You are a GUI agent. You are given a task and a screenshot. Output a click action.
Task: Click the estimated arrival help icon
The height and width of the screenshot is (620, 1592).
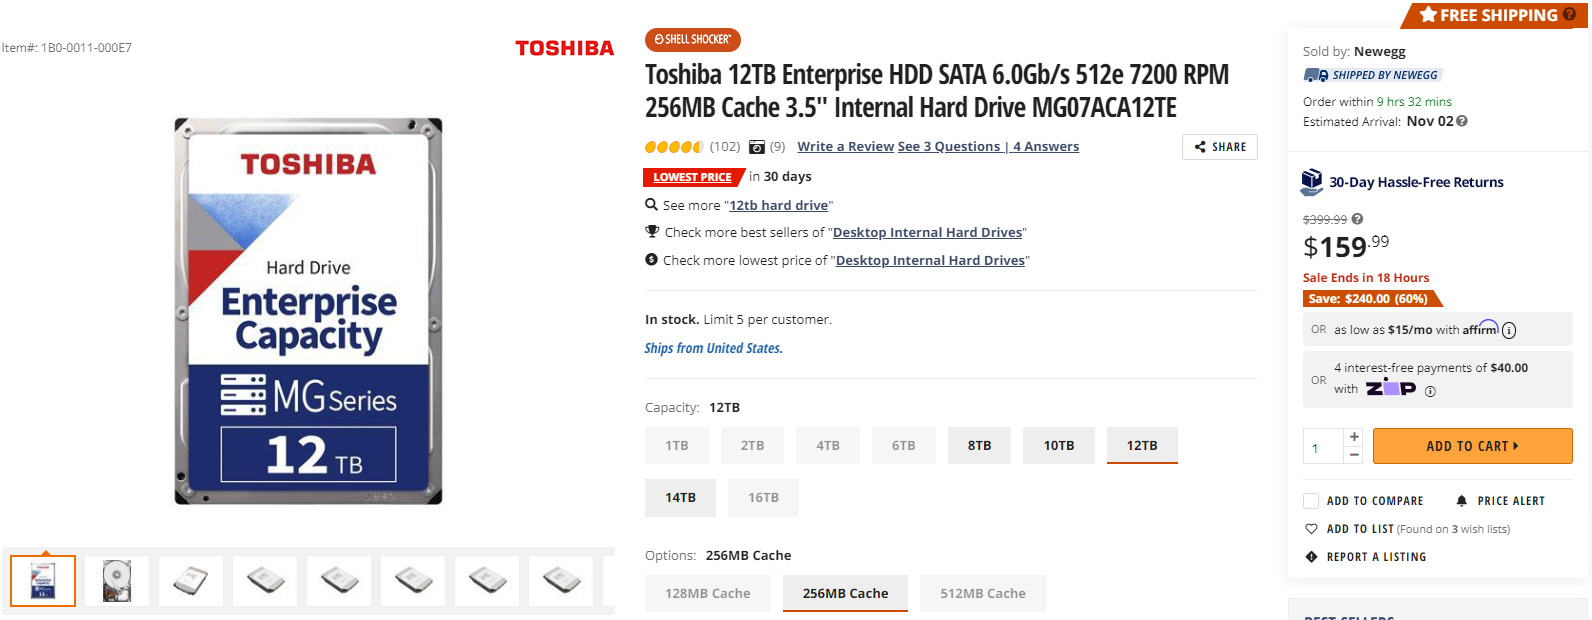[1462, 121]
